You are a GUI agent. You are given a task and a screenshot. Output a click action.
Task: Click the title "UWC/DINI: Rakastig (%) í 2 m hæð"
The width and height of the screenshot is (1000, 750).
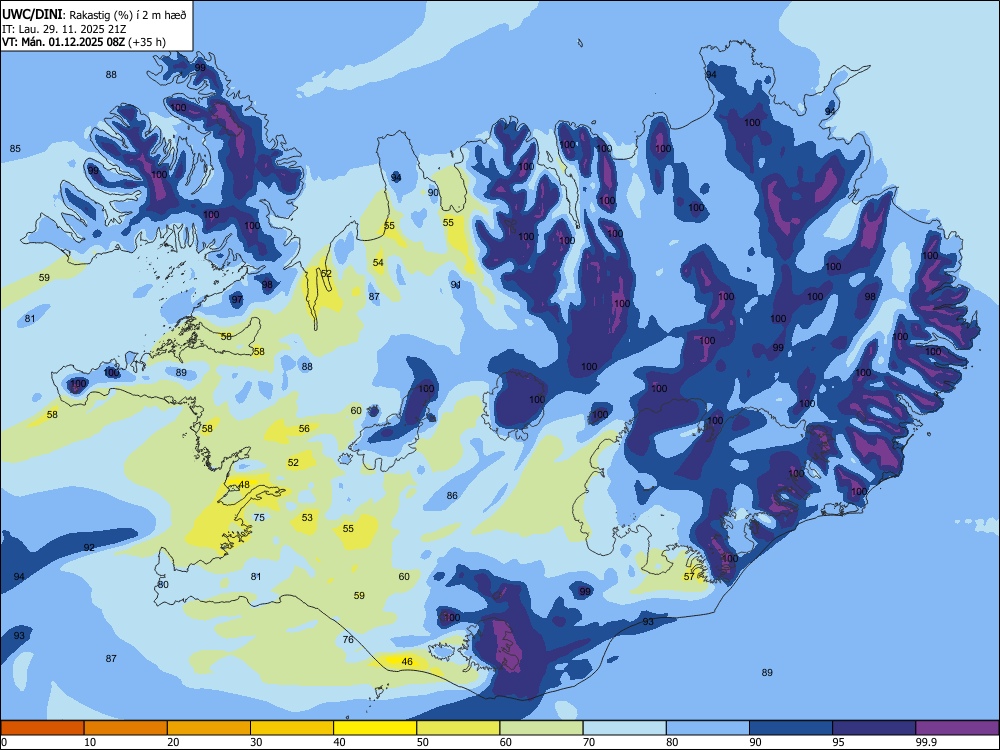(94, 15)
